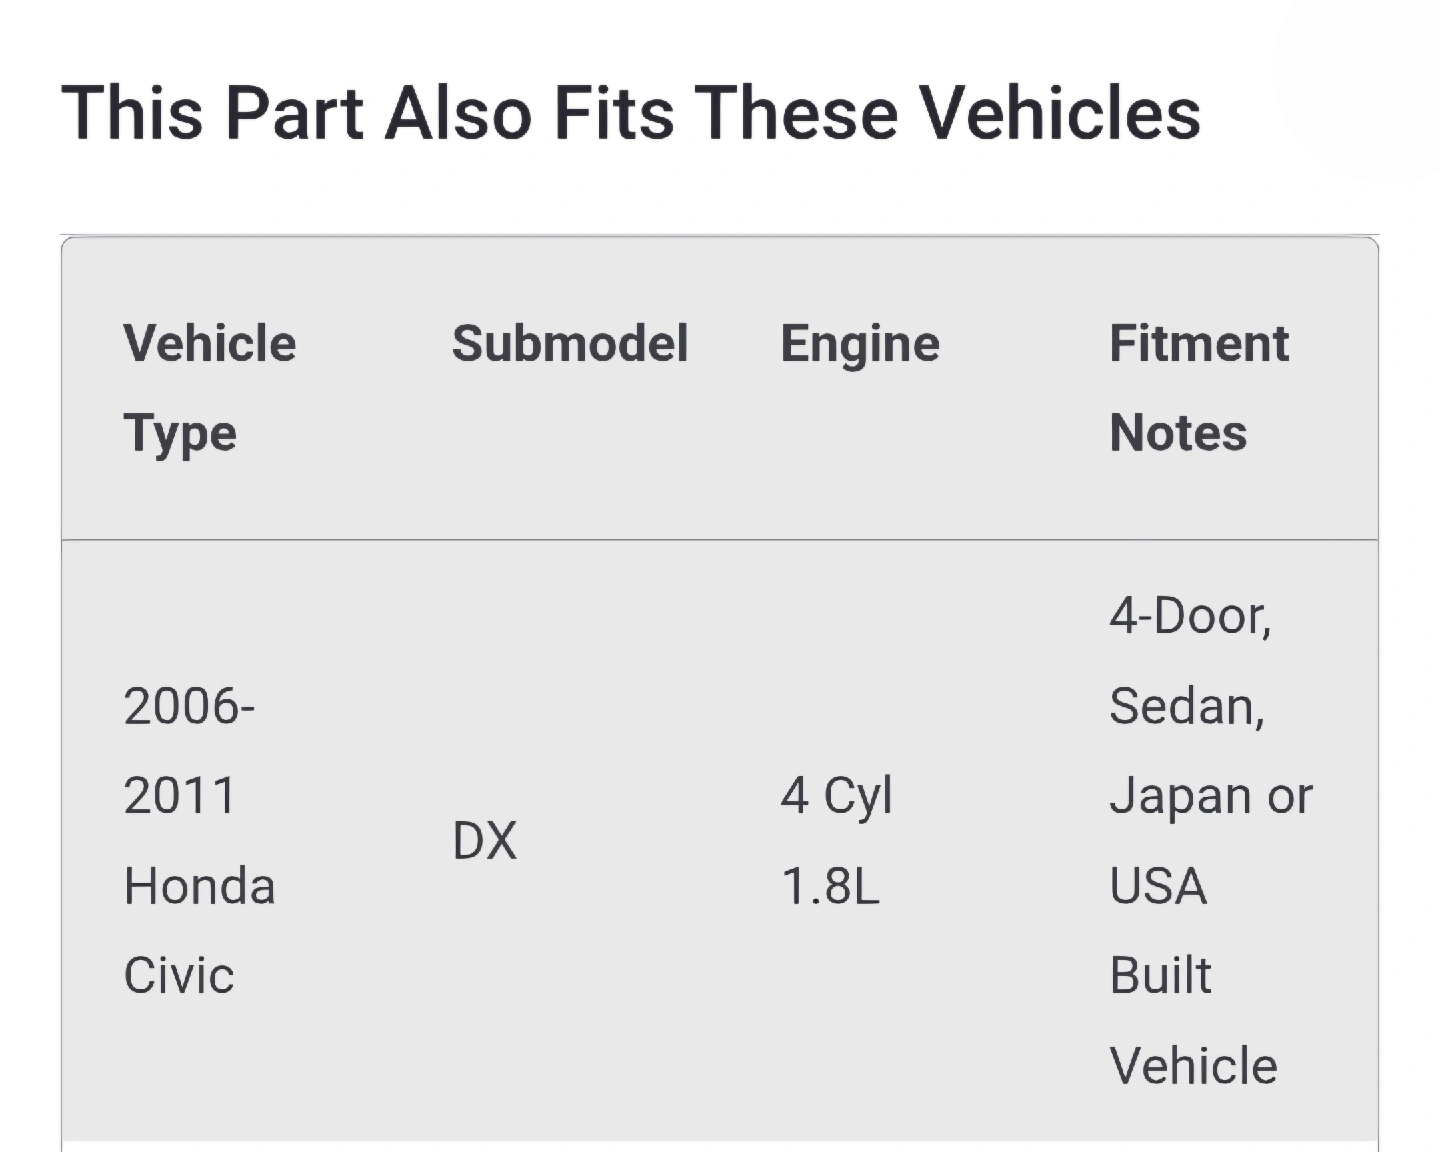The image size is (1440, 1152).
Task: Click the 'USA' fitment note text
Action: point(1158,887)
